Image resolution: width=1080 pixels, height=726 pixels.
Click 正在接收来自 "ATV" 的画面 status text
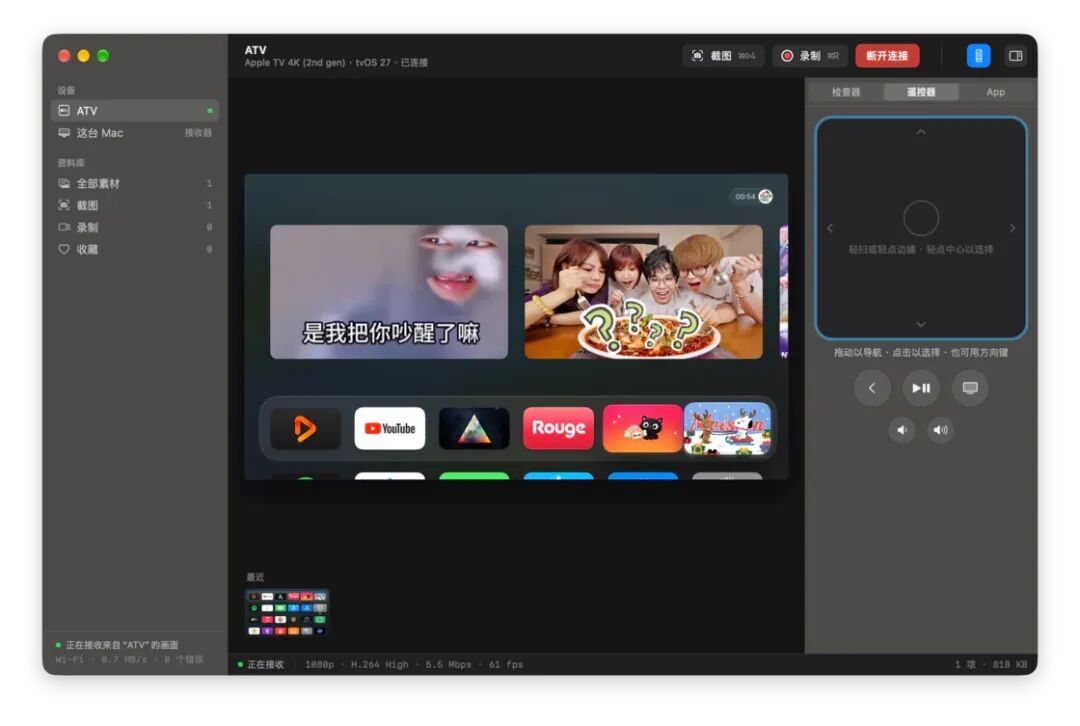click(x=122, y=645)
